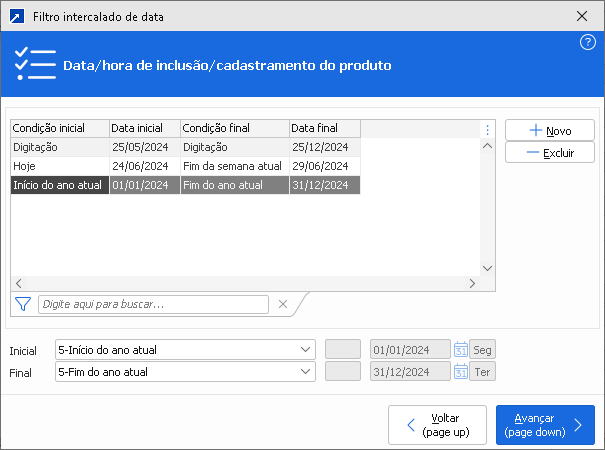605x450 pixels.
Task: Expand the Final condition dropdown
Action: 306,372
